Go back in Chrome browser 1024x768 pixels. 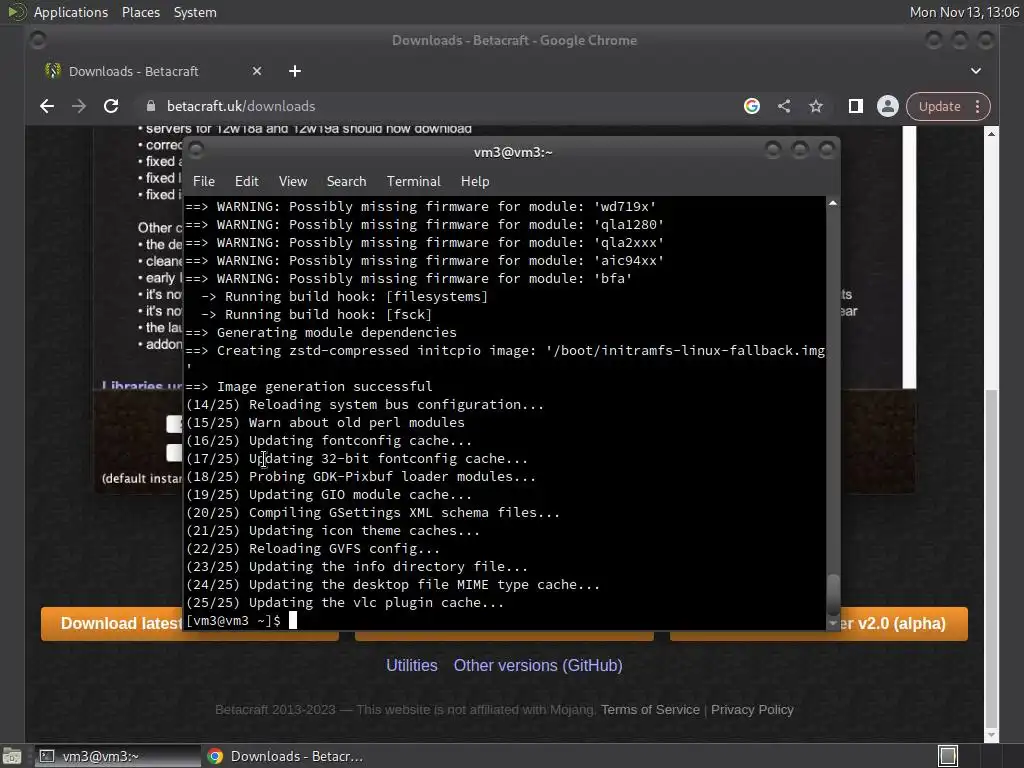point(46,106)
